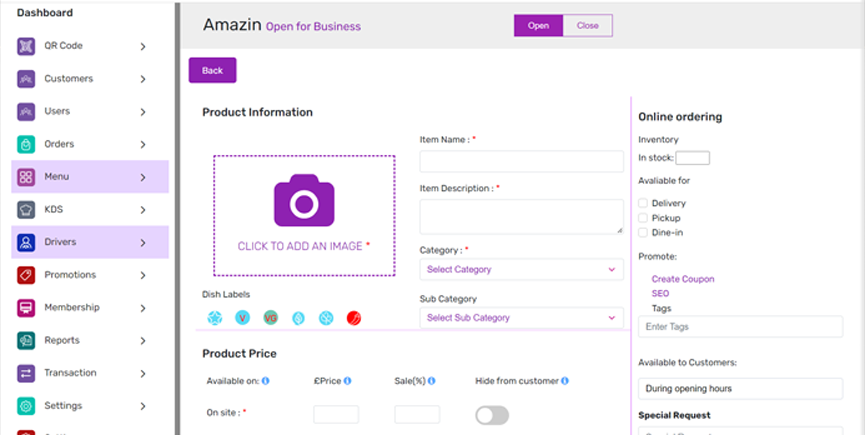Click the info icon beside Available on
This screenshot has height=435, width=865.
coord(266,381)
